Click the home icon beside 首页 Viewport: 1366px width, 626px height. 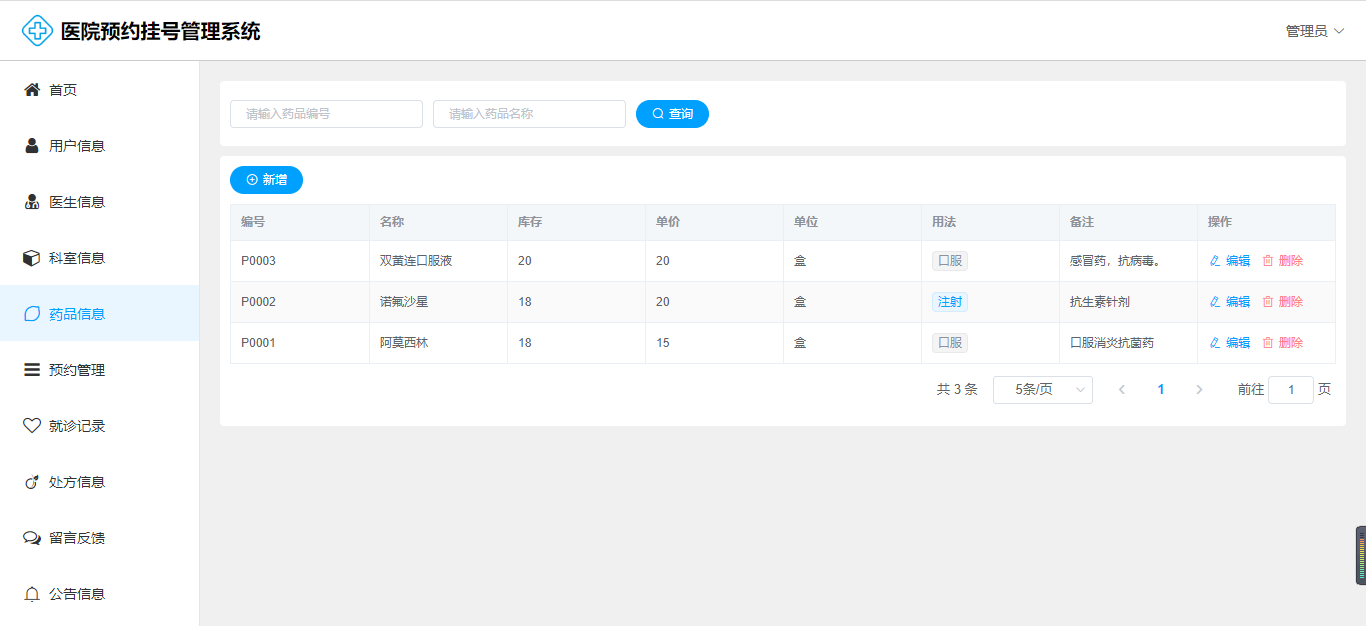32,90
